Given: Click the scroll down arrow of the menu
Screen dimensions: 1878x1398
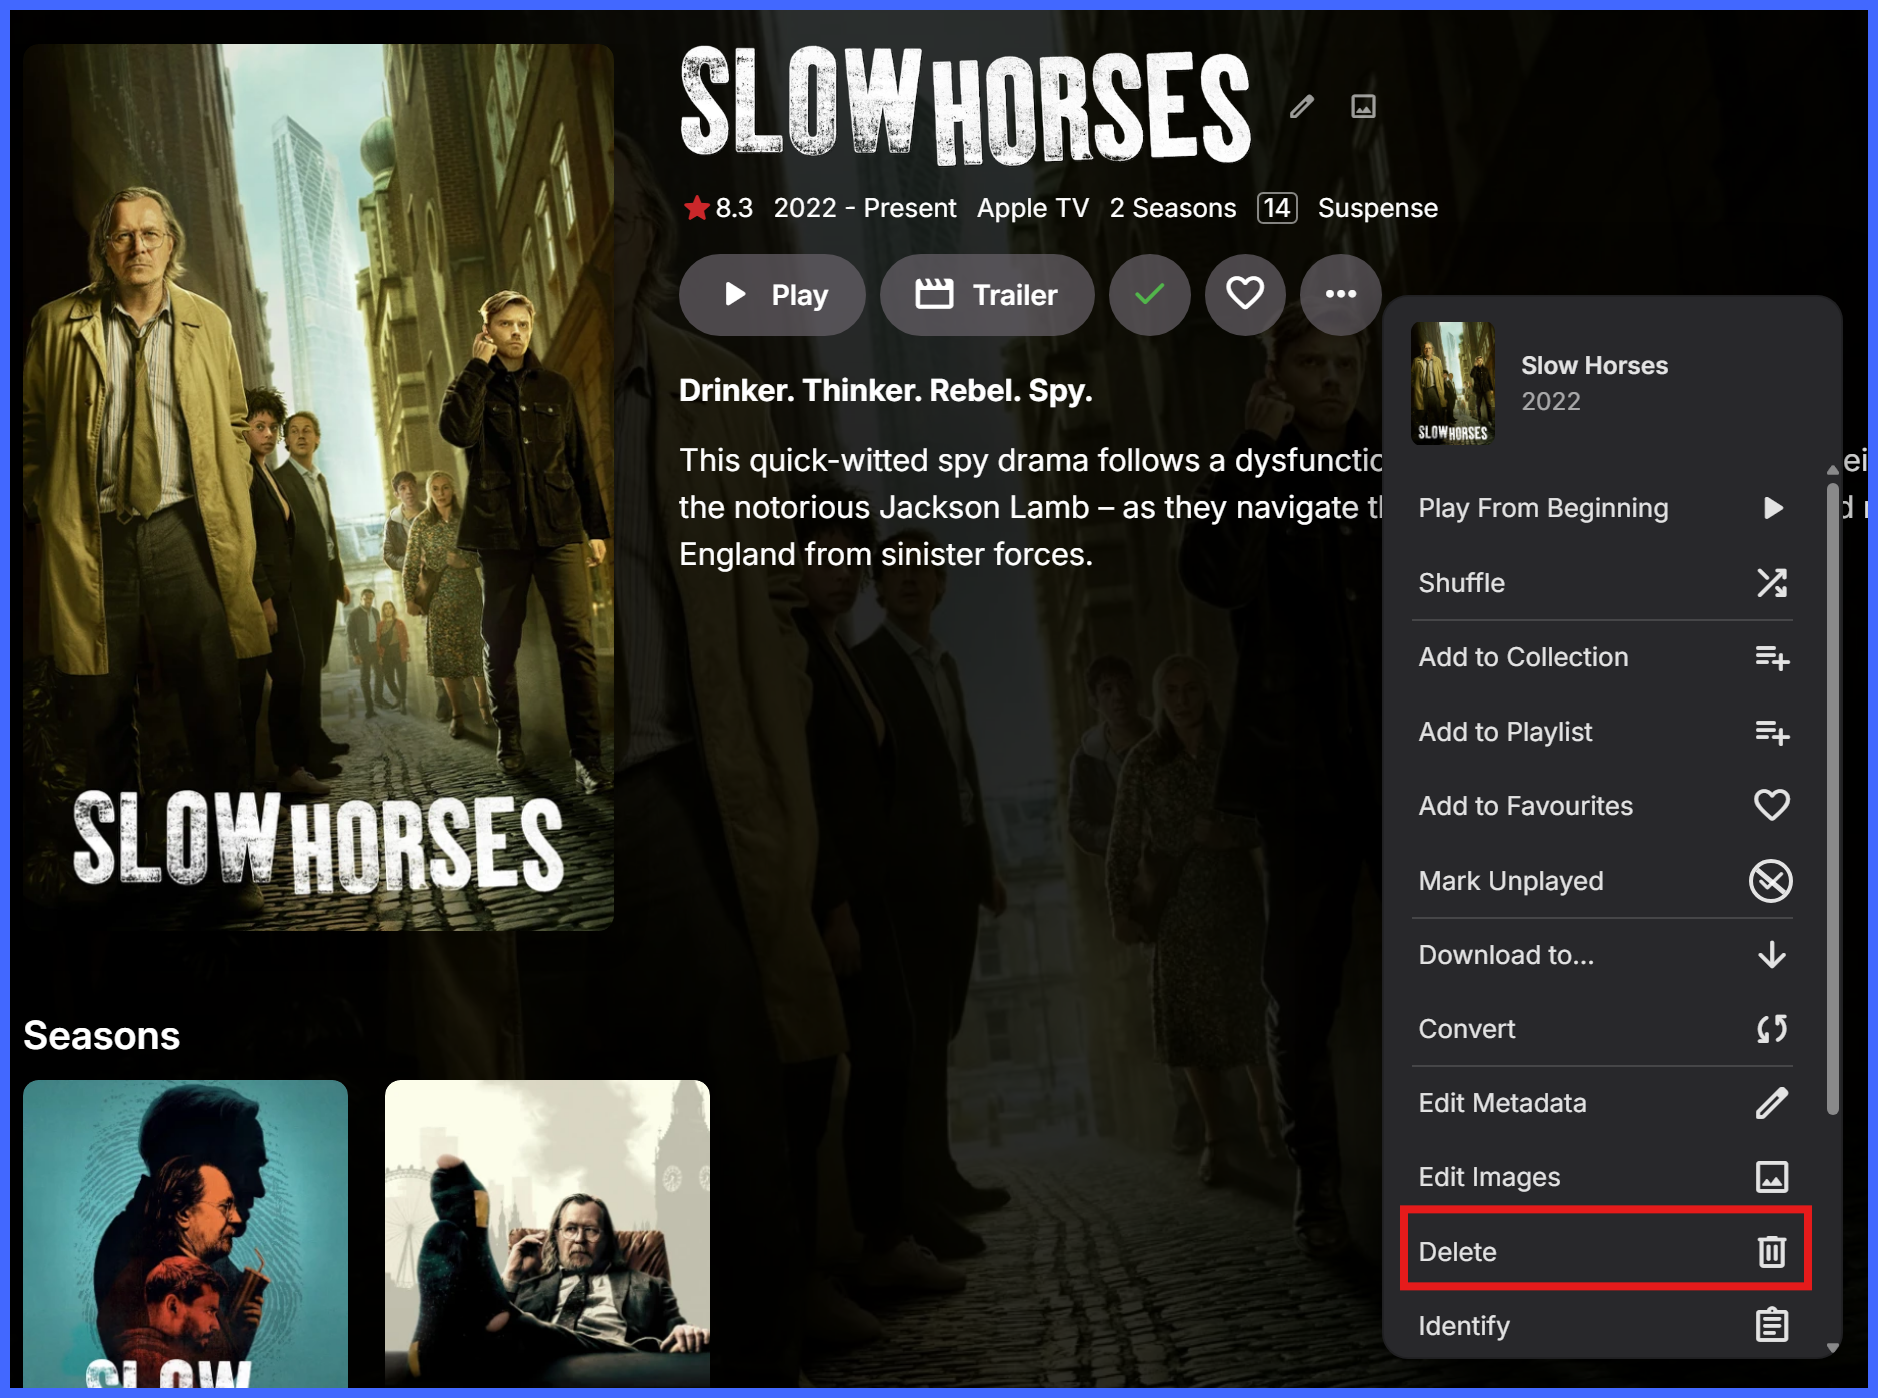Looking at the screenshot, I should [x=1833, y=1348].
